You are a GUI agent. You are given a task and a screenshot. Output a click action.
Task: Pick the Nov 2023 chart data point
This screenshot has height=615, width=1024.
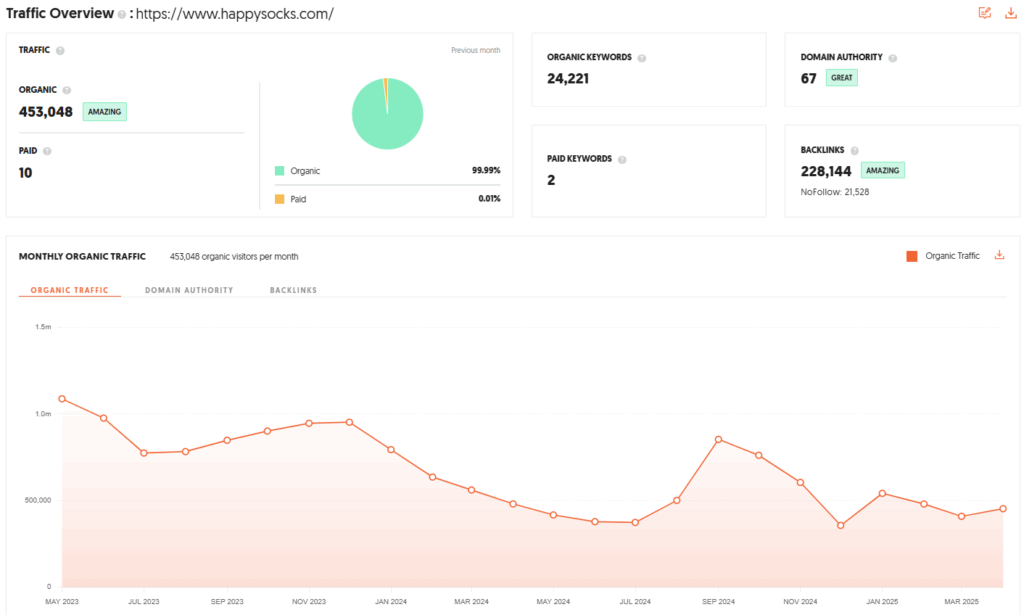(x=309, y=424)
